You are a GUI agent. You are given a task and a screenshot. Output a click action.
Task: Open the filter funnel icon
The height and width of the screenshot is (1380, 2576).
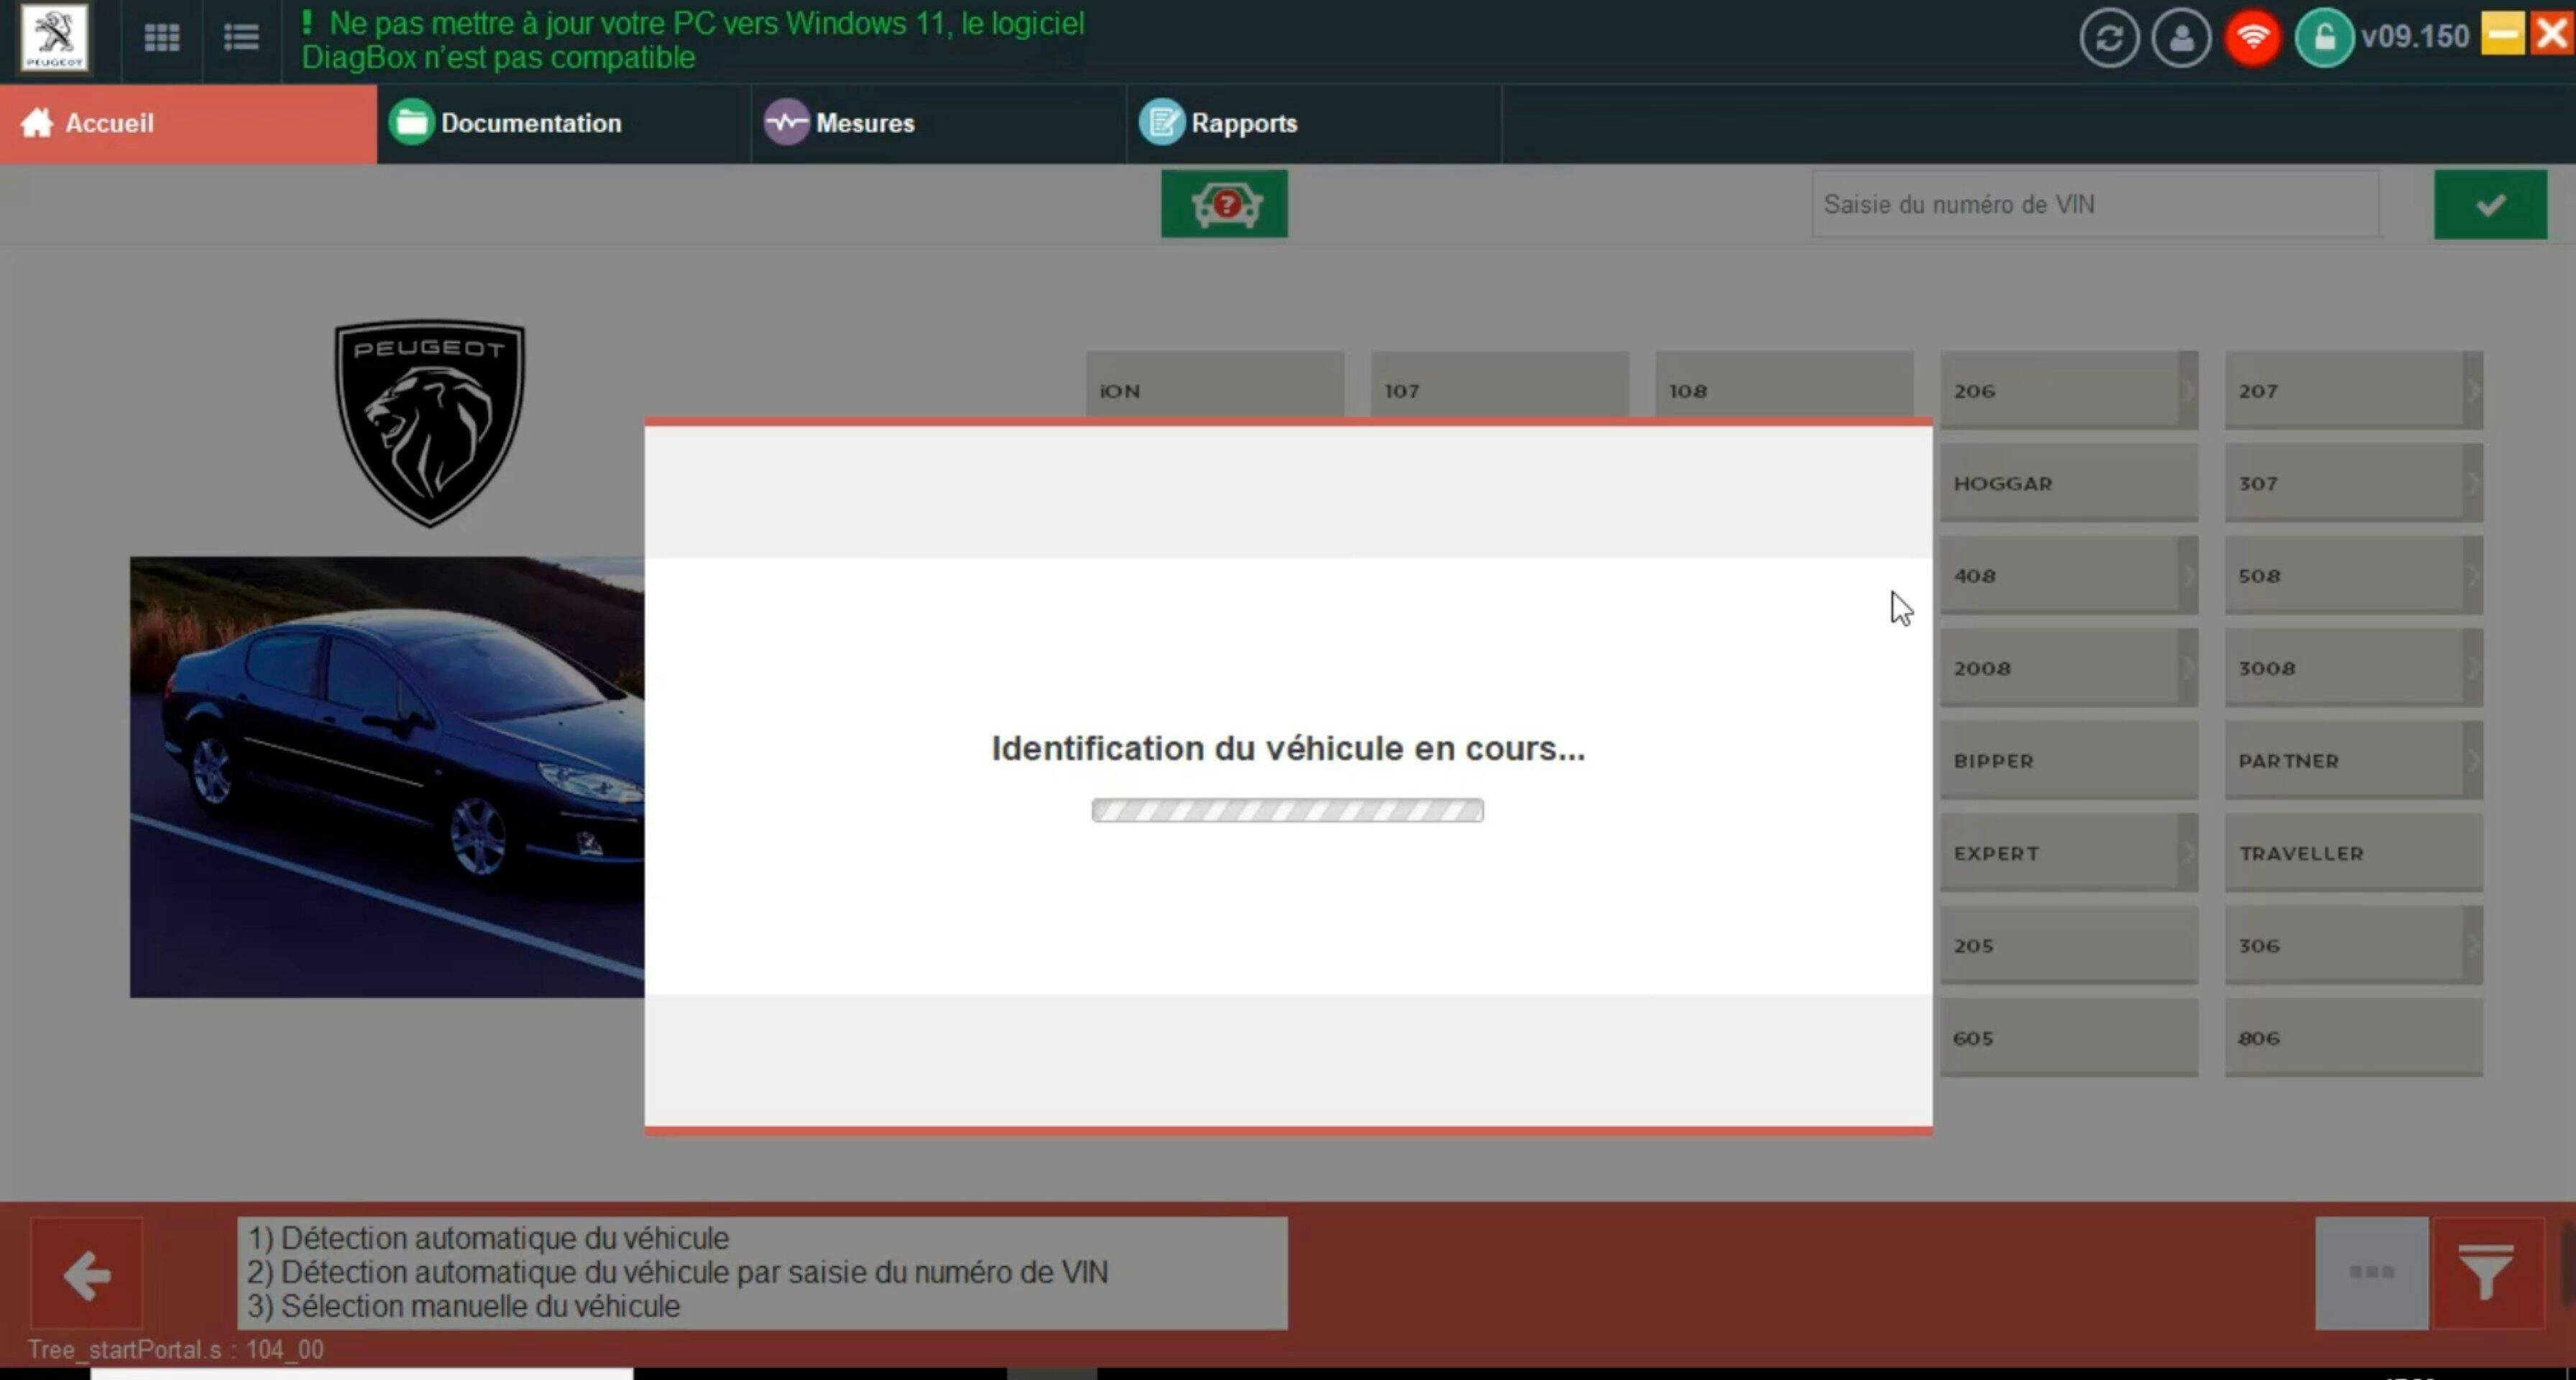[x=2487, y=1272]
